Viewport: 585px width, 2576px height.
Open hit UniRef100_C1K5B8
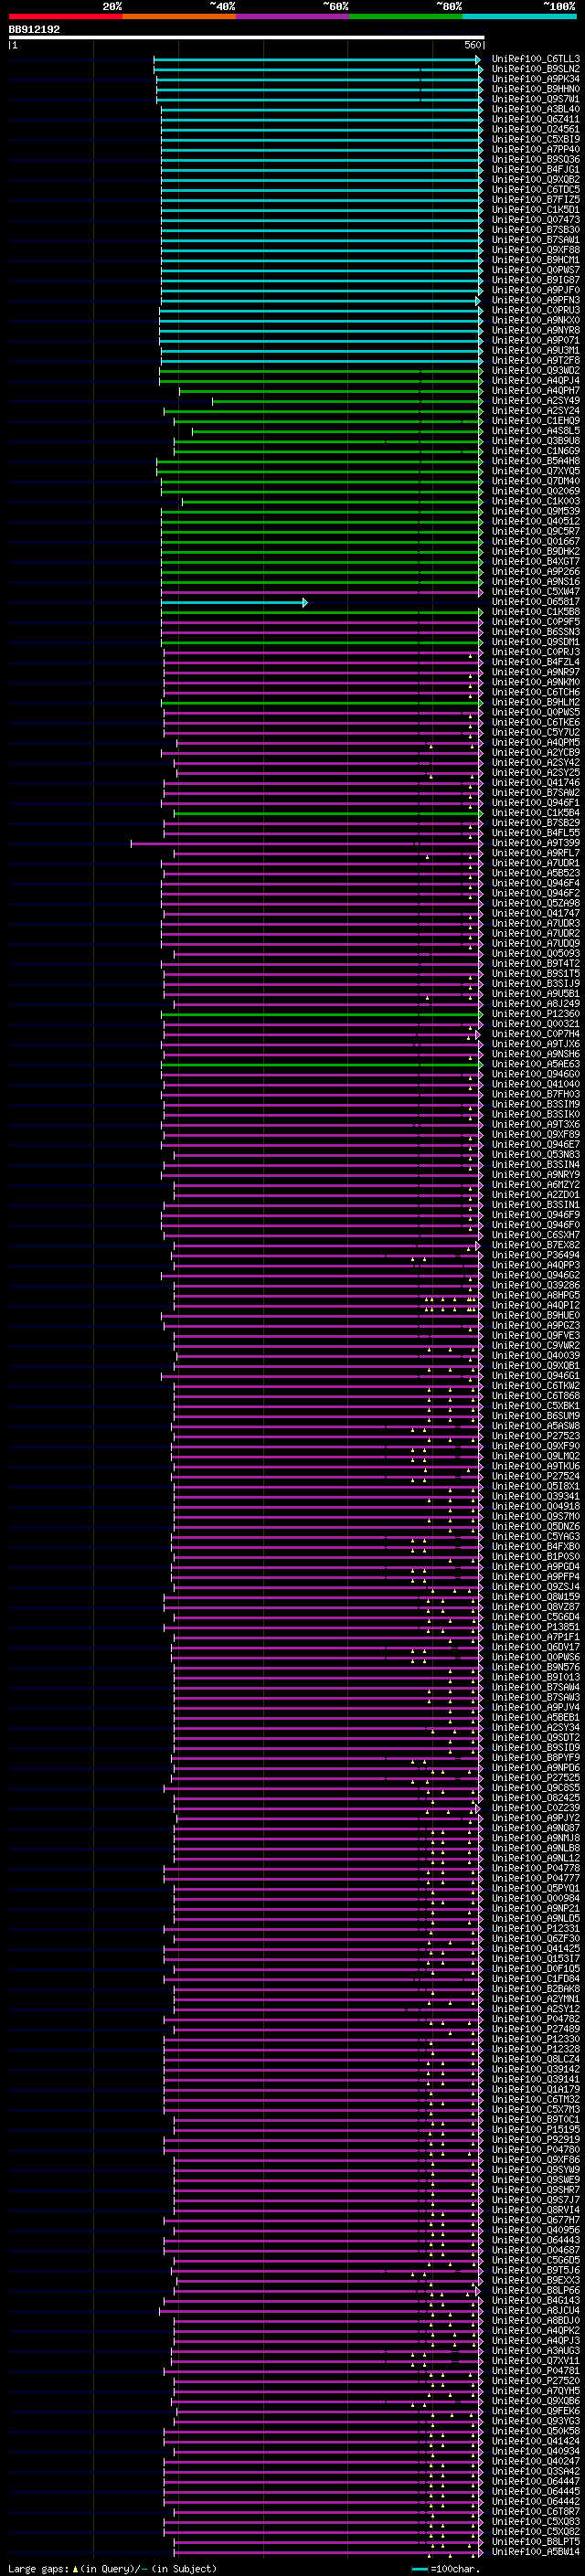pos(535,612)
